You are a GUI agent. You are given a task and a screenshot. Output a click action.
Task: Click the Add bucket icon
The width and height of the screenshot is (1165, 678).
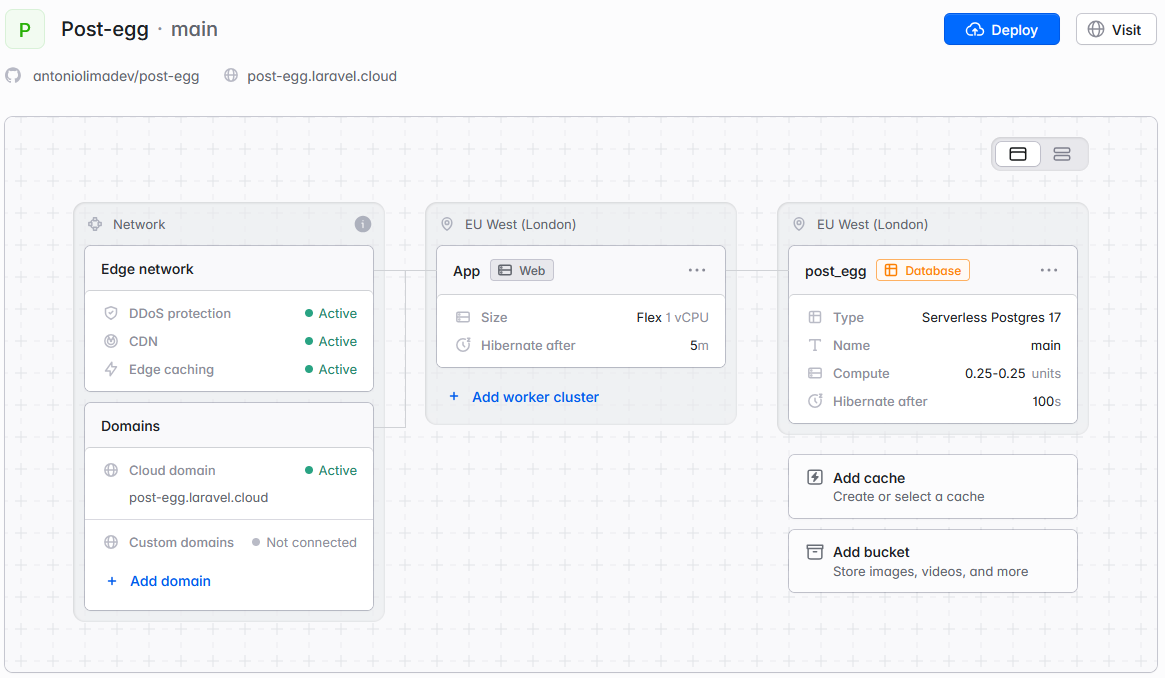click(x=814, y=553)
